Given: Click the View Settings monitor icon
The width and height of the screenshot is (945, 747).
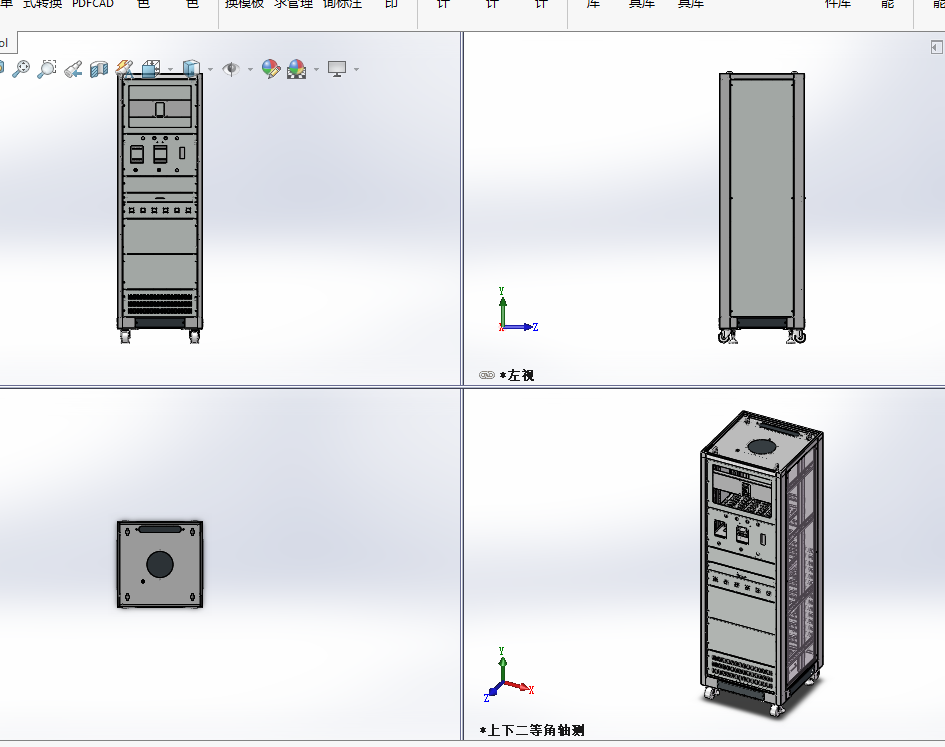Looking at the screenshot, I should [x=337, y=69].
